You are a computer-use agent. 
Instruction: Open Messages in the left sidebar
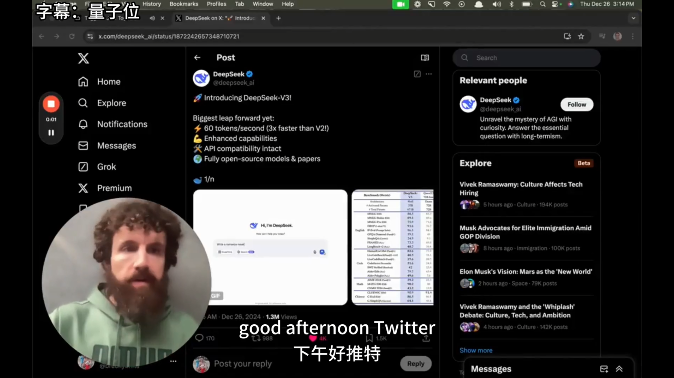pos(107,146)
